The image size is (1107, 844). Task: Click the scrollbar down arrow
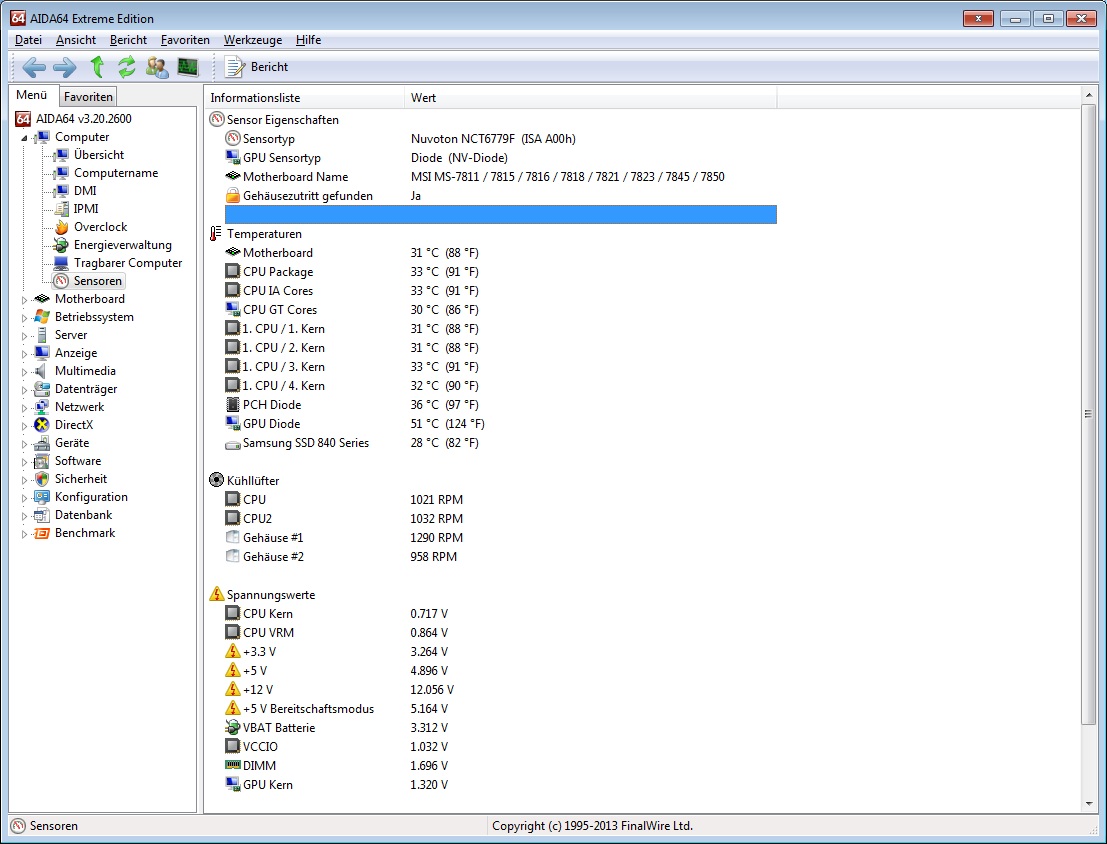tap(1087, 804)
